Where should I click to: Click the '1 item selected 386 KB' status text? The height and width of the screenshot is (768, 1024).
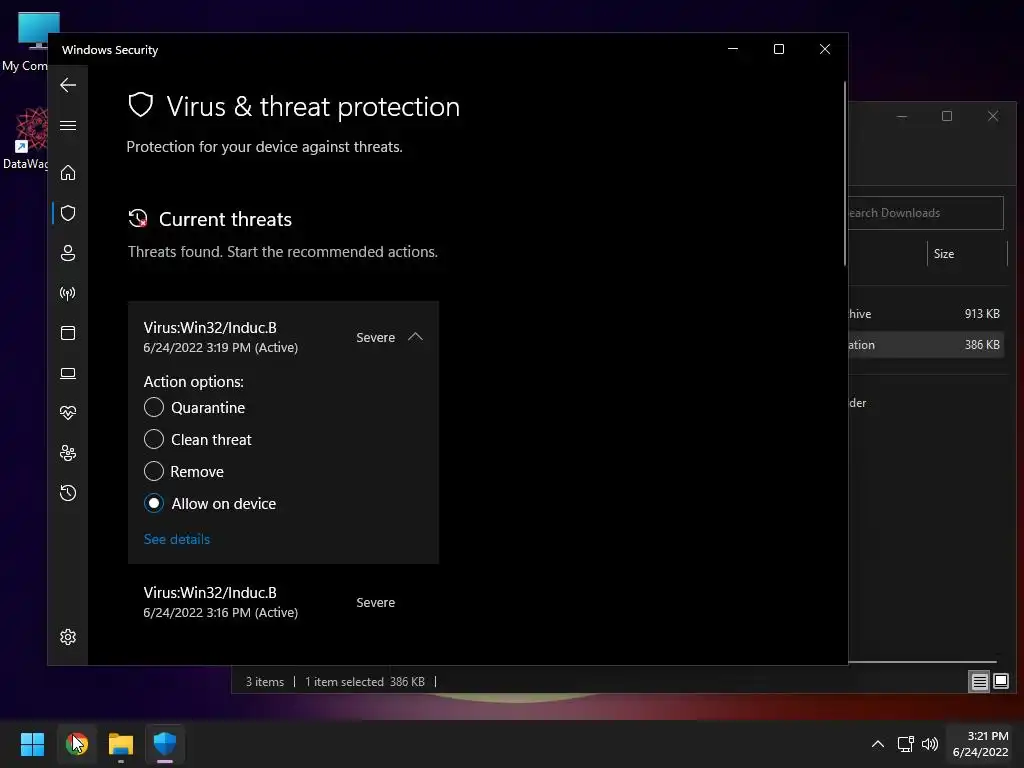[x=364, y=682]
